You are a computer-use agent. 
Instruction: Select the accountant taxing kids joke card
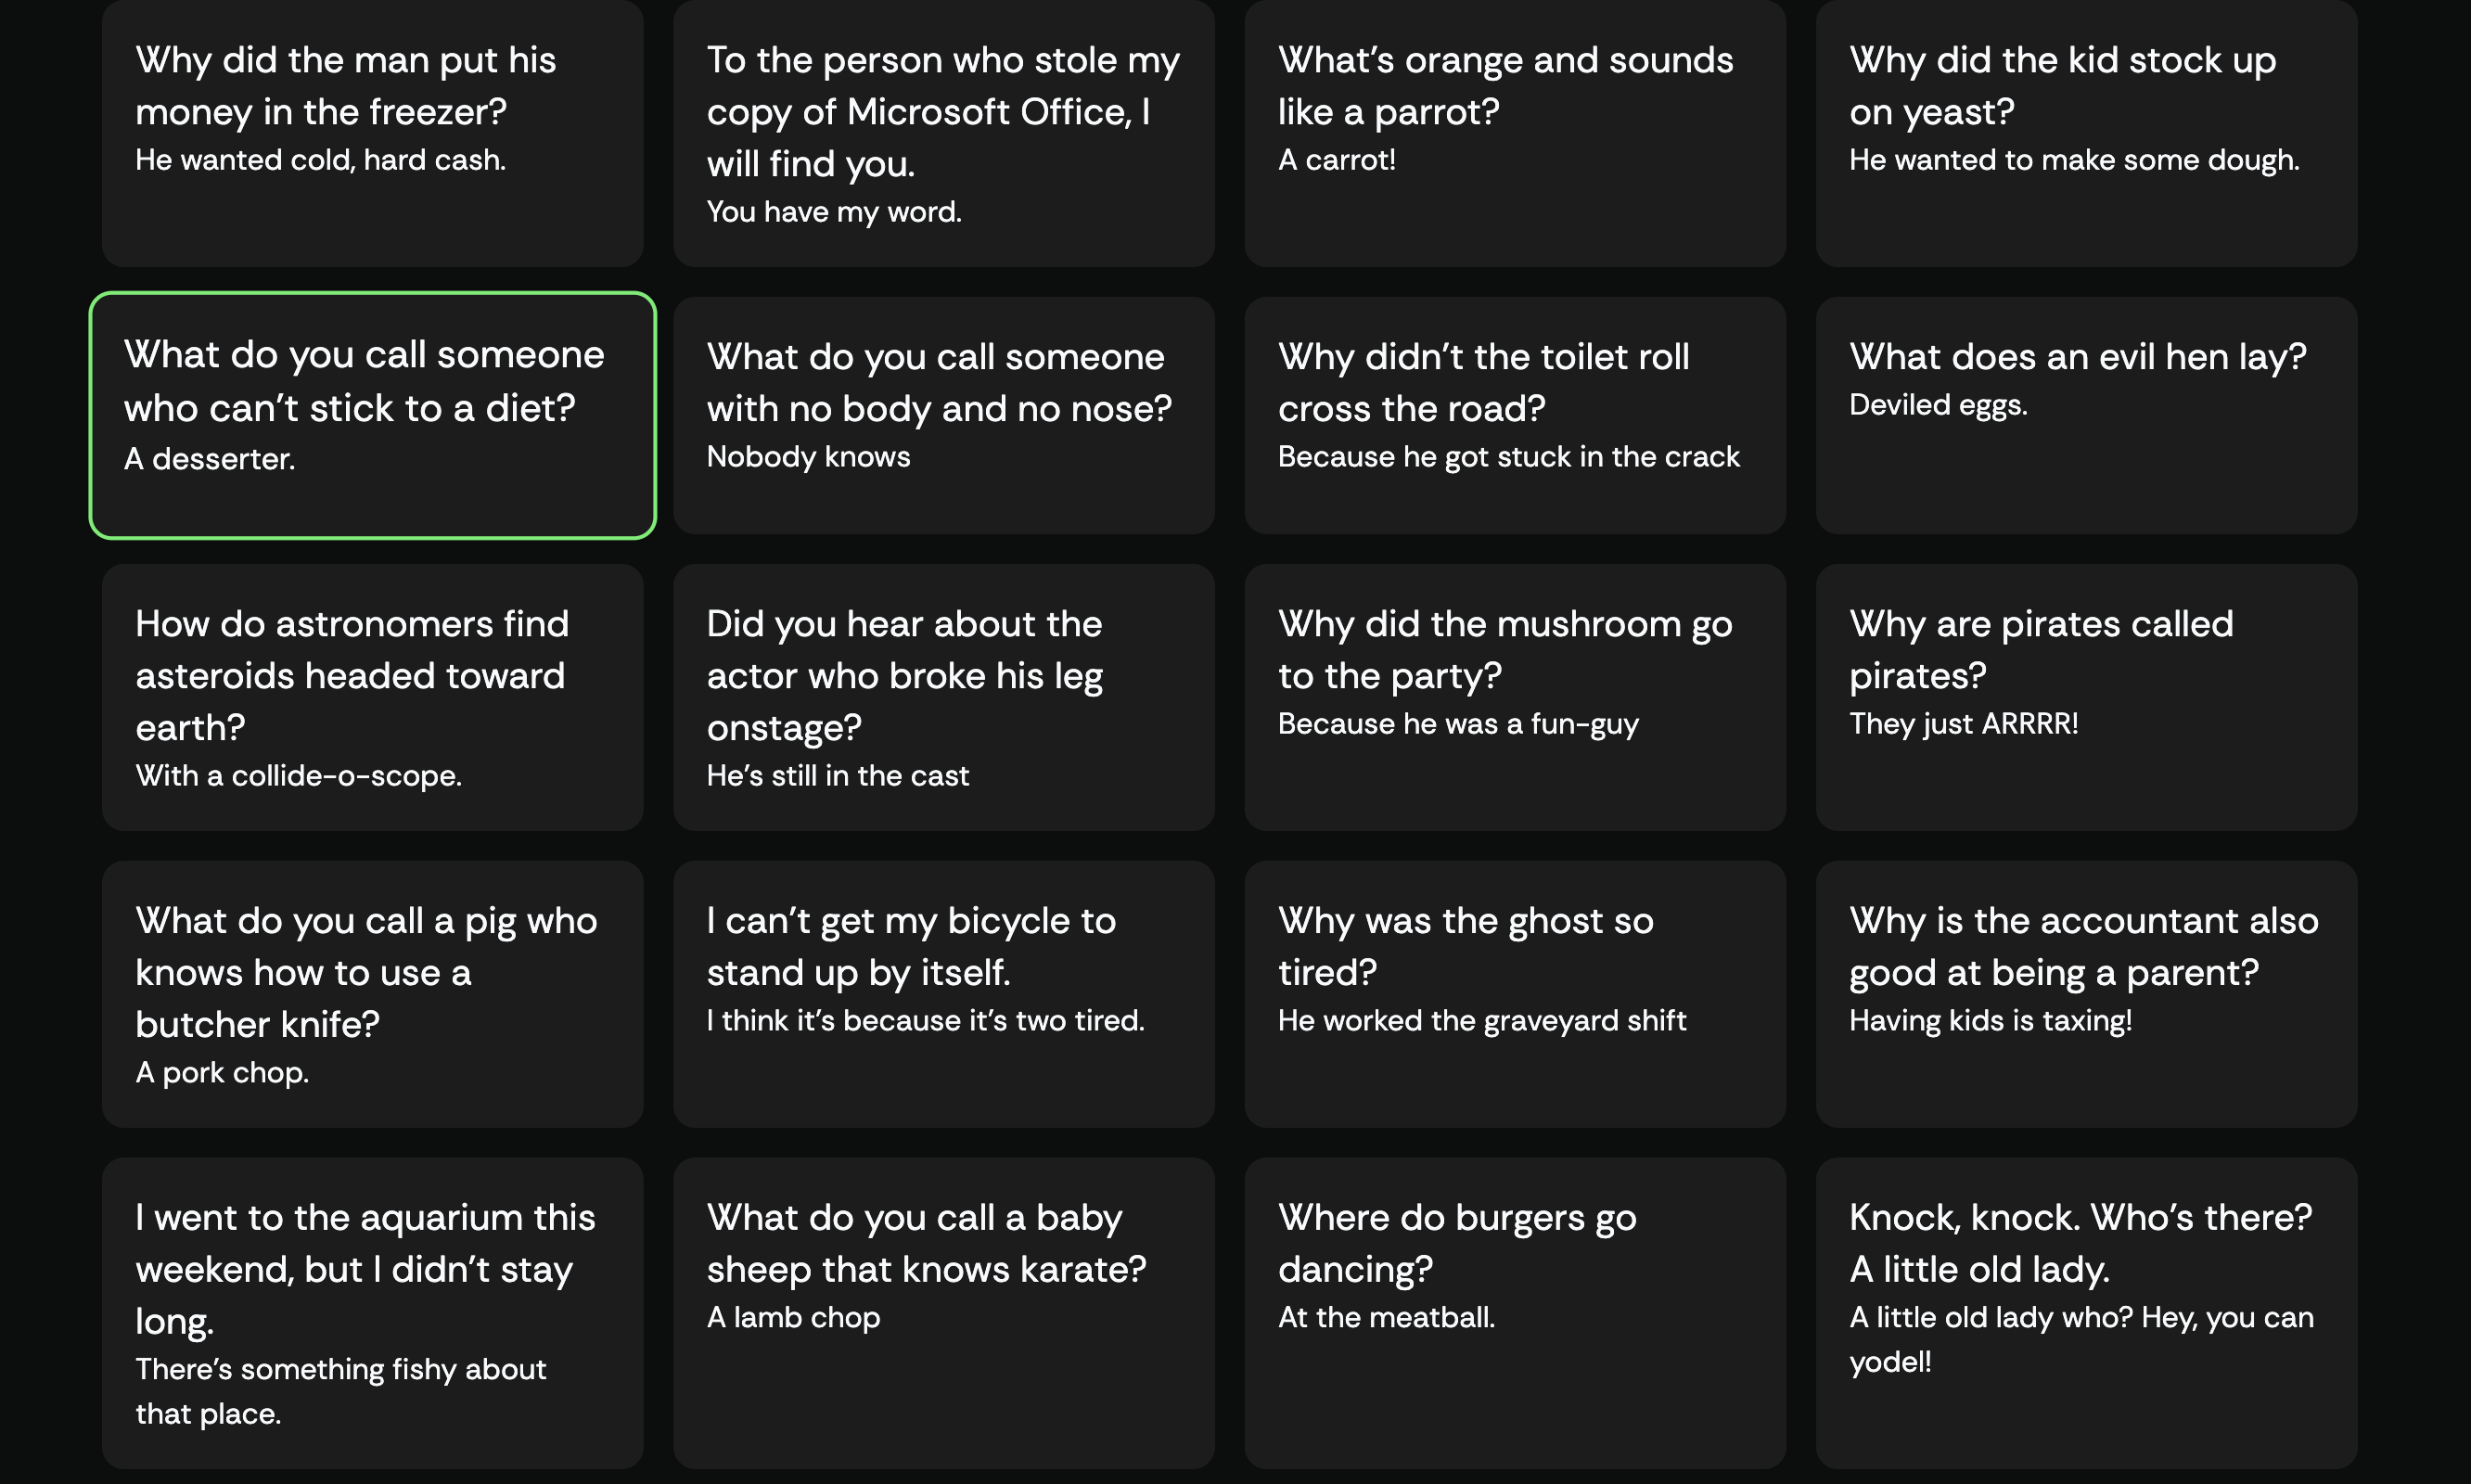(2086, 994)
